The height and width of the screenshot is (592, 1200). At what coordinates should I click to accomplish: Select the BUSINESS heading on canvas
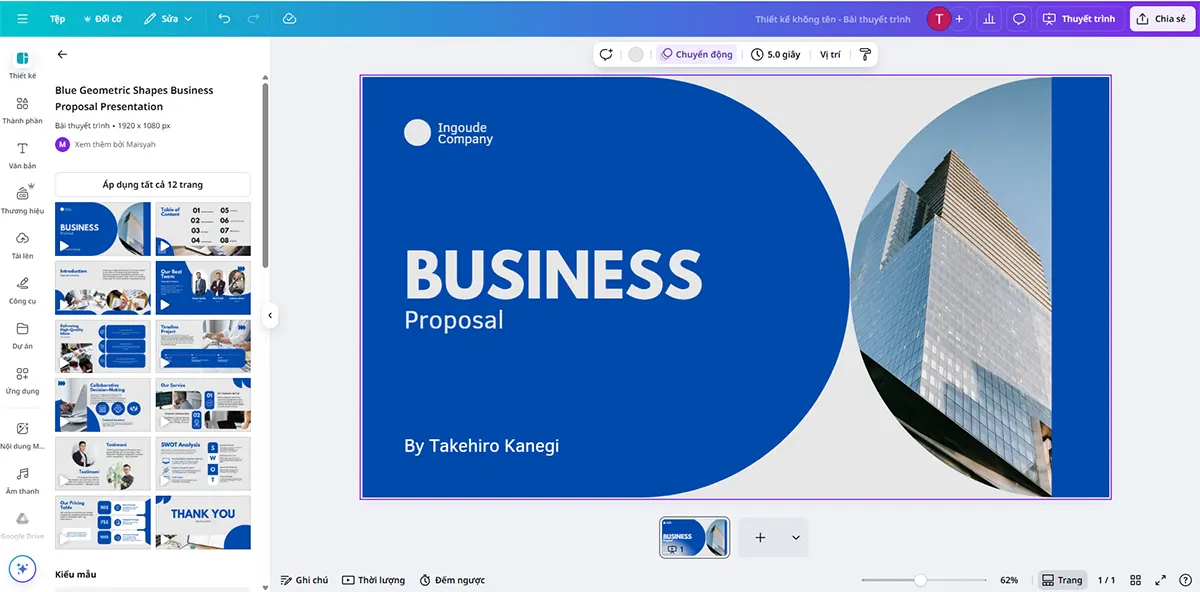[553, 273]
